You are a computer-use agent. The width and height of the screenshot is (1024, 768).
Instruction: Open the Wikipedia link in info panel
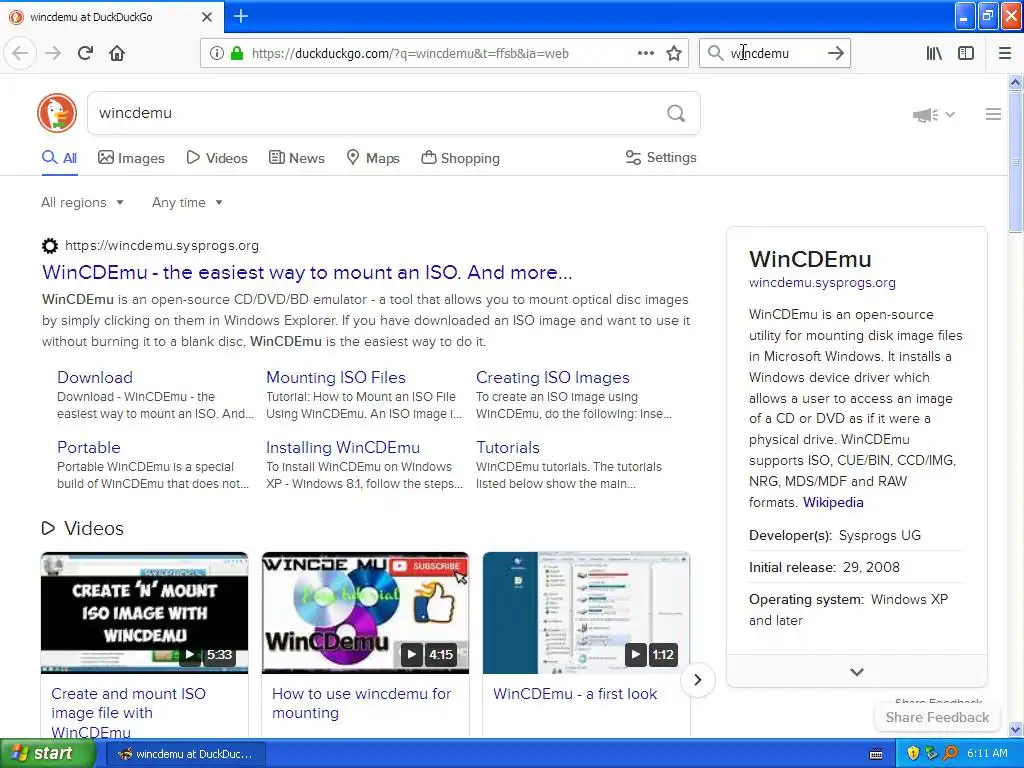click(833, 502)
